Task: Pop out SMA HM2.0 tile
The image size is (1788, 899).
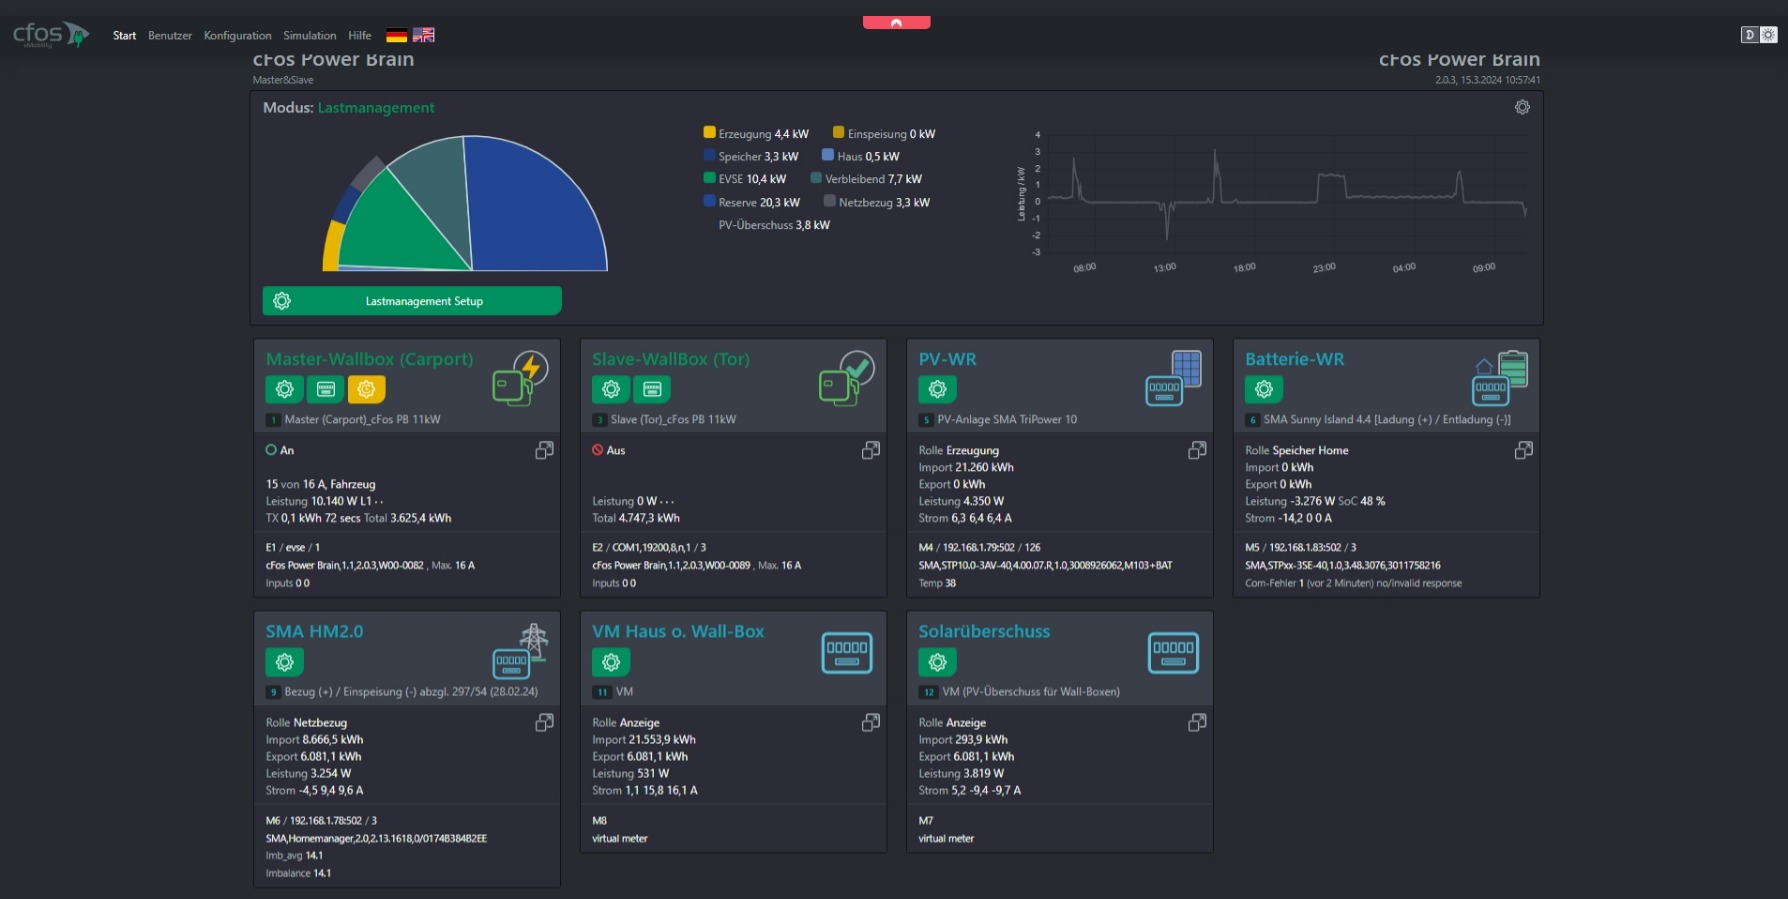Action: (544, 722)
